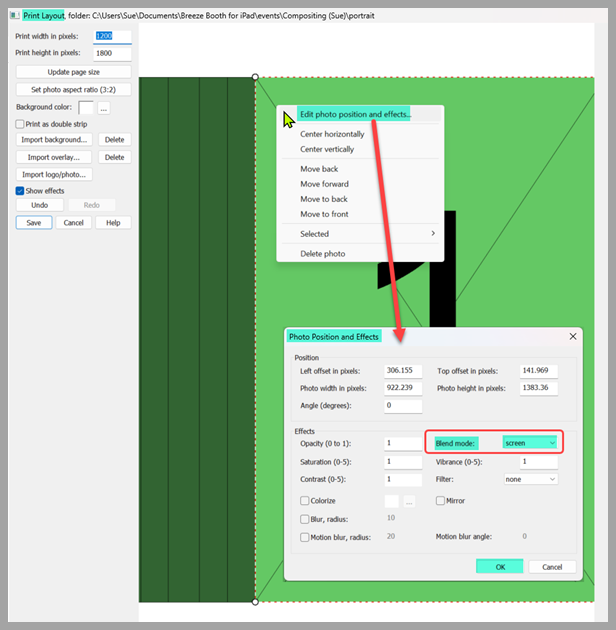Click the Contrast (0-5) field
Viewport: 616px width, 630px height.
tap(403, 480)
